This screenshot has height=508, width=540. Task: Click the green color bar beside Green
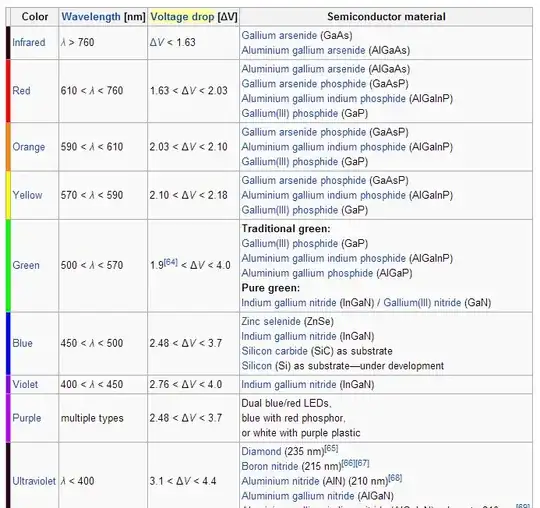(x=8, y=266)
